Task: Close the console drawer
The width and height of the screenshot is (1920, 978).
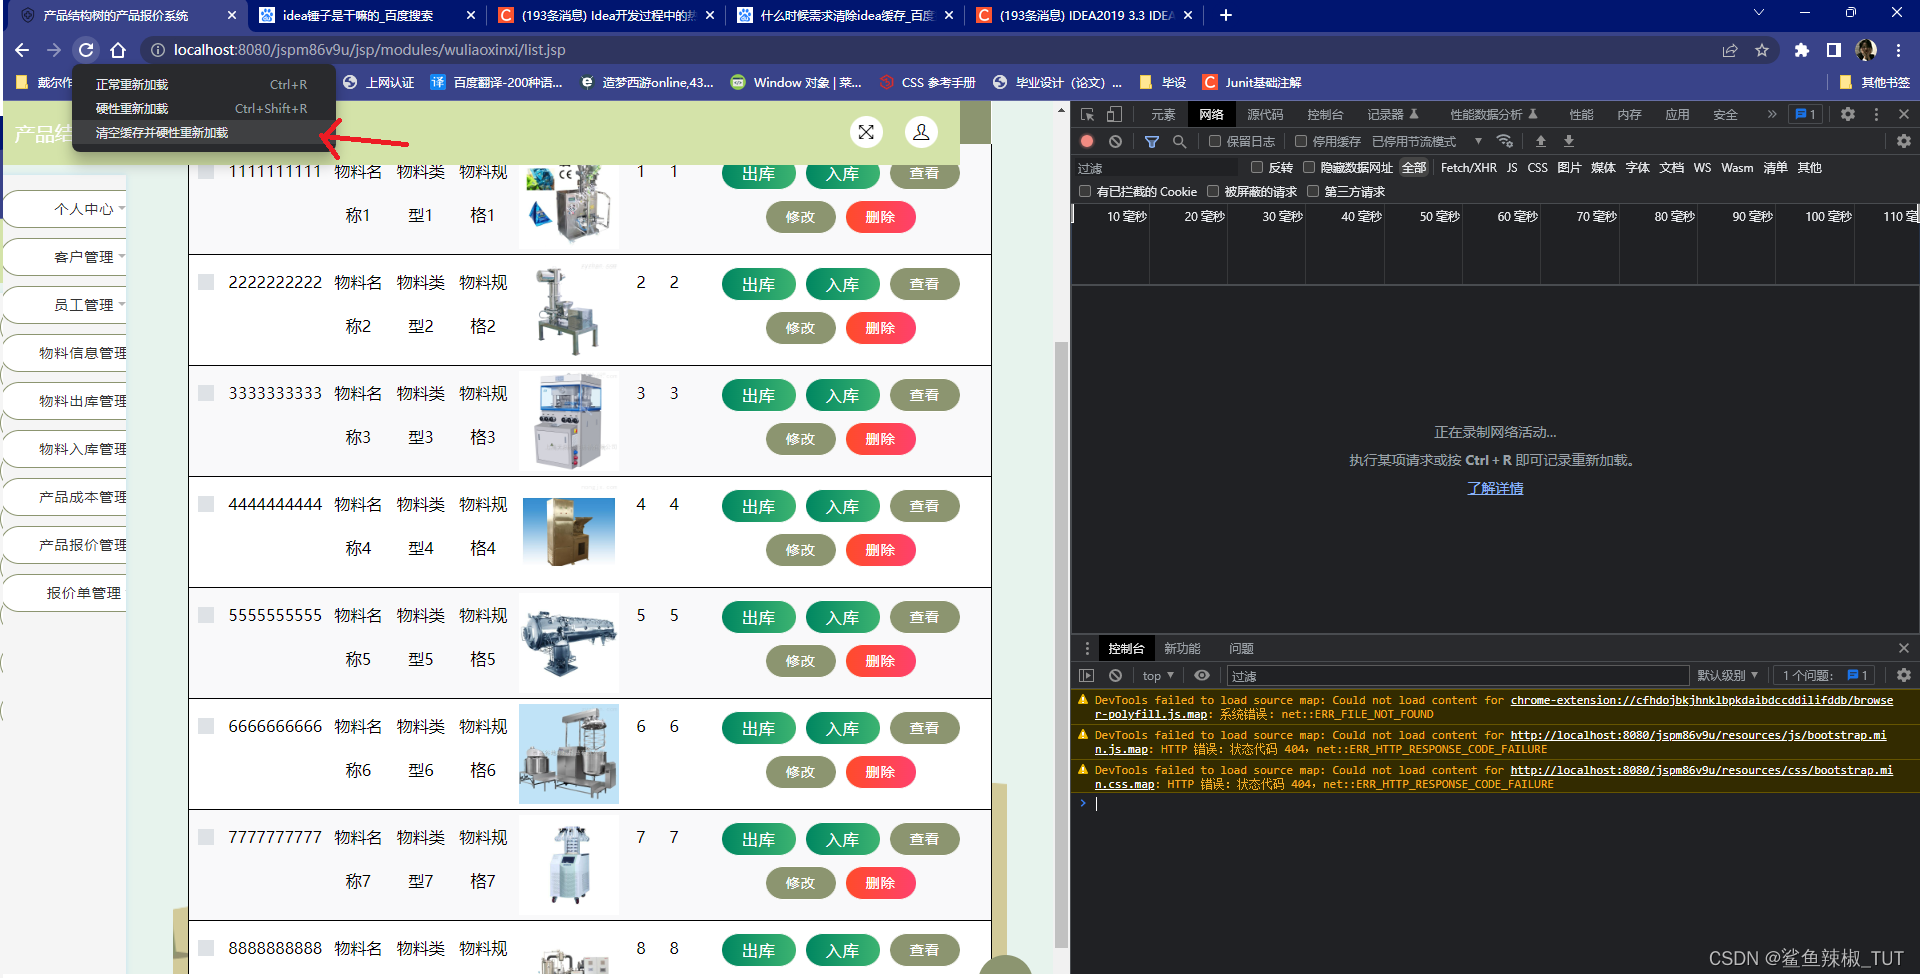Action: (1904, 649)
